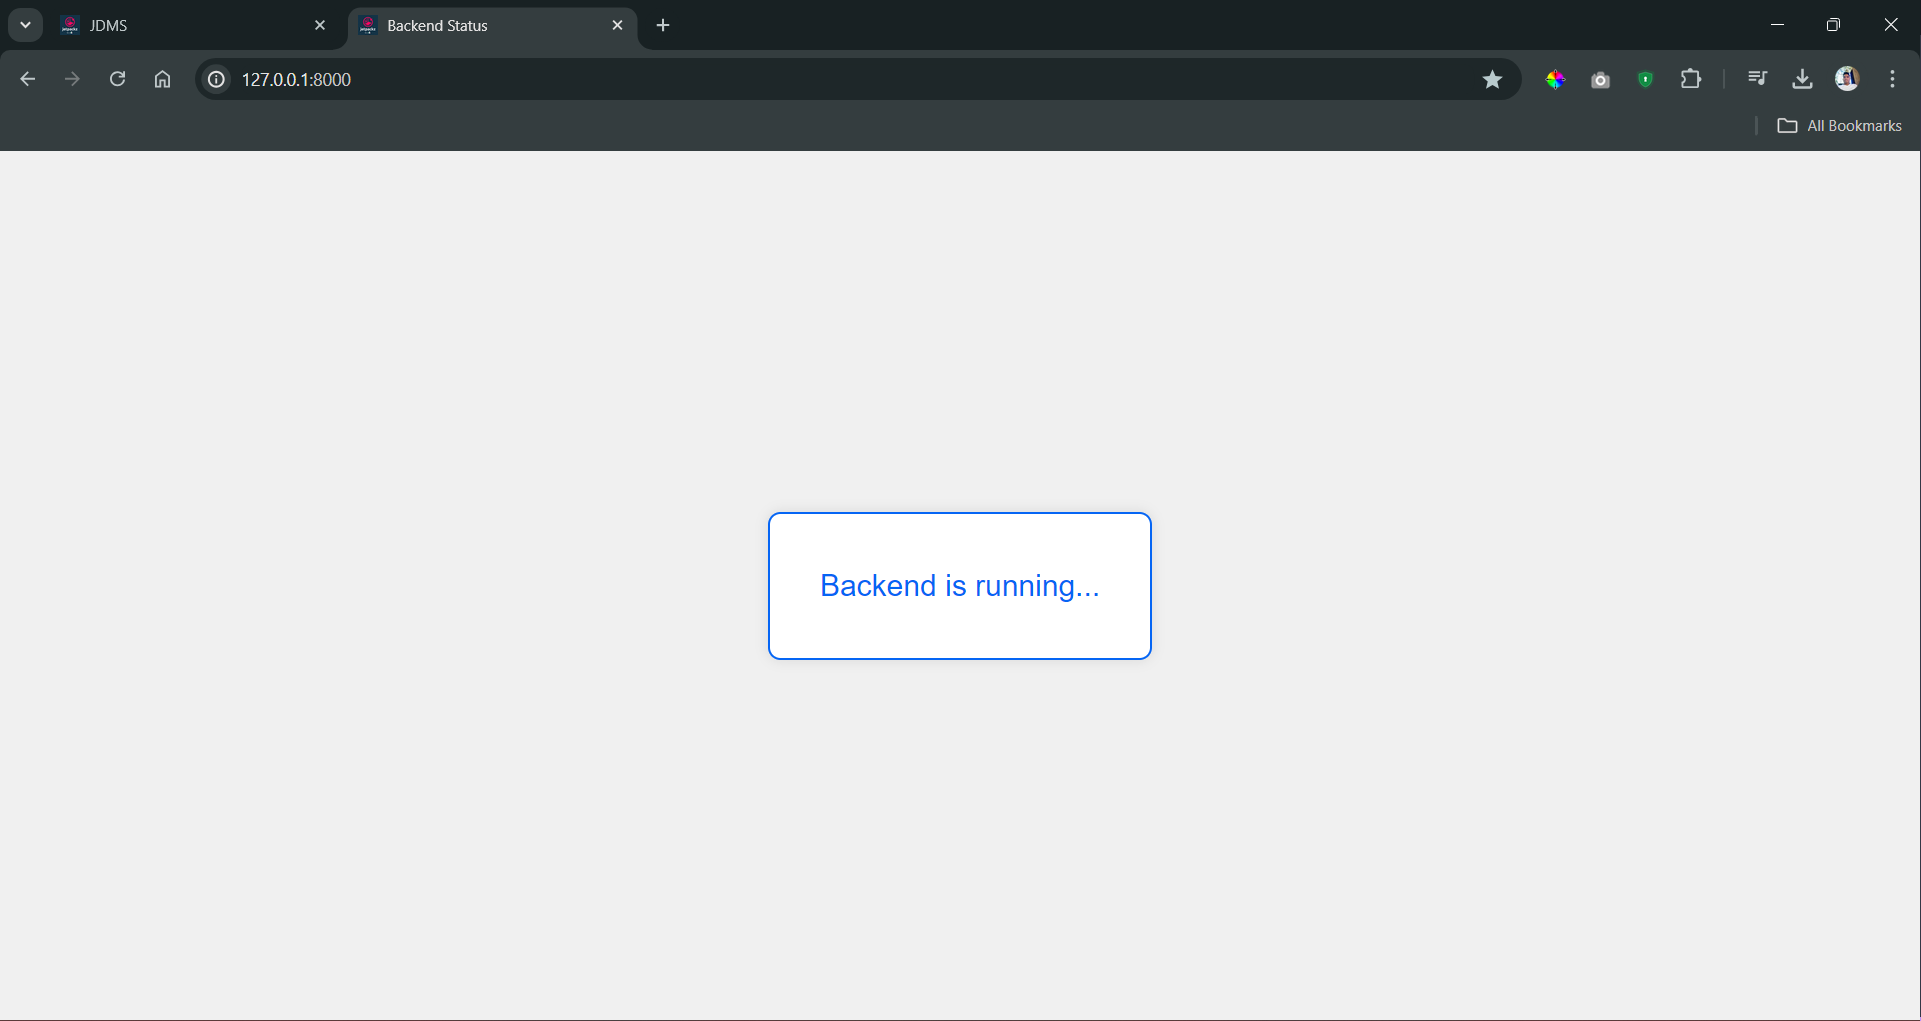Restore down the browser window
Viewport: 1921px width, 1021px height.
[x=1833, y=25]
